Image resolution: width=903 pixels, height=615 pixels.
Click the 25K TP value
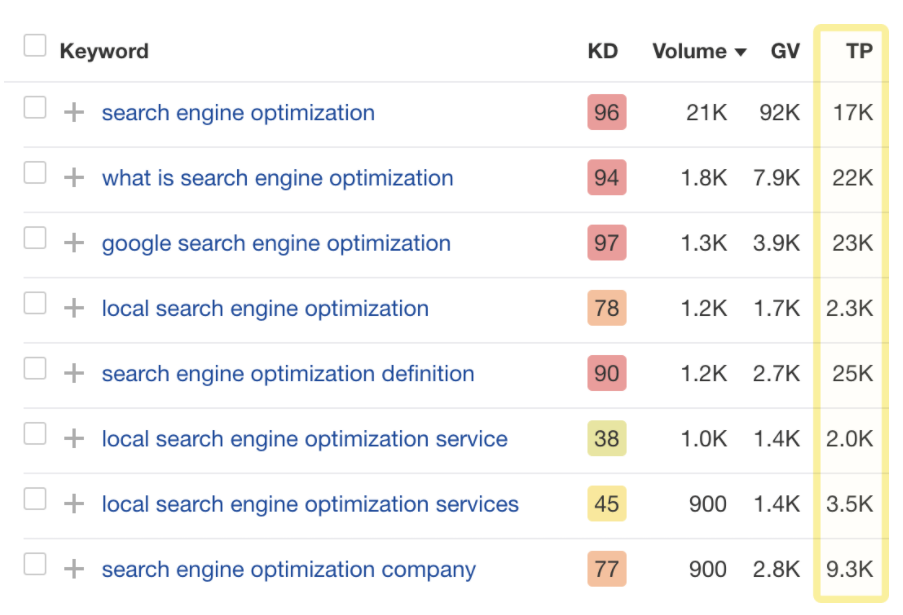point(852,374)
